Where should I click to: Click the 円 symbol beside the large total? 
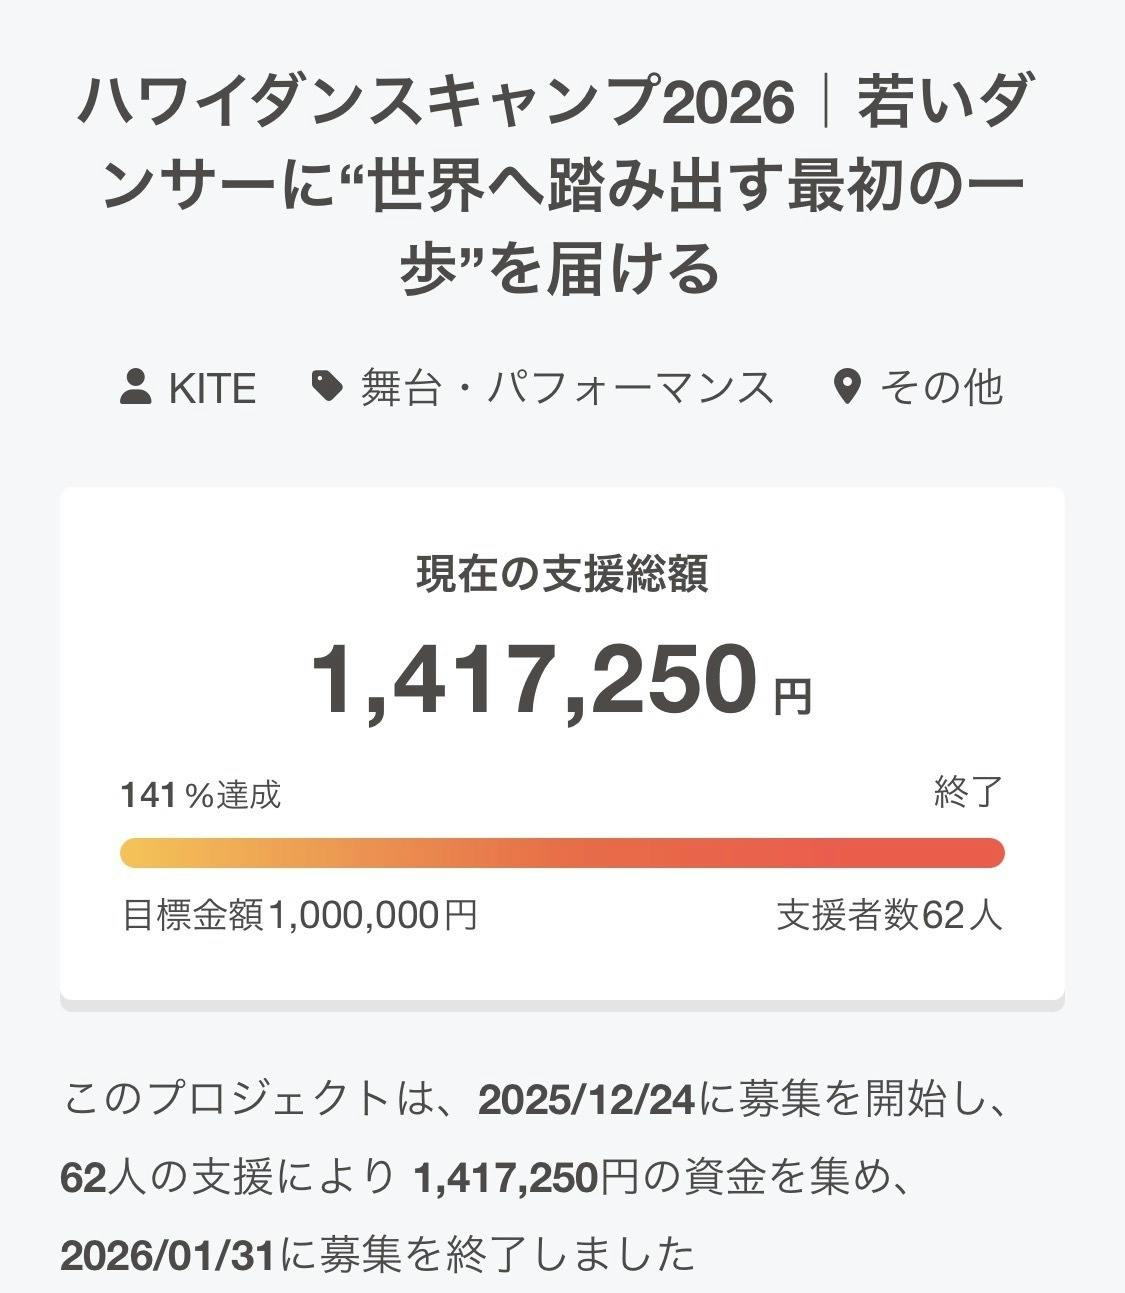(x=792, y=697)
